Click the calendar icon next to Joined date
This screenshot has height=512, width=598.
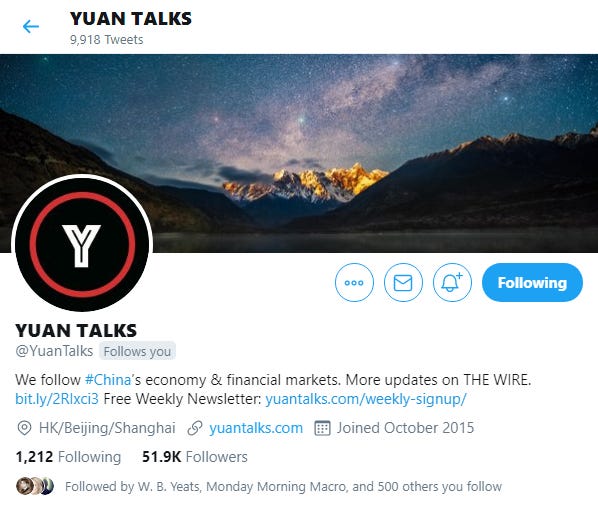(322, 428)
